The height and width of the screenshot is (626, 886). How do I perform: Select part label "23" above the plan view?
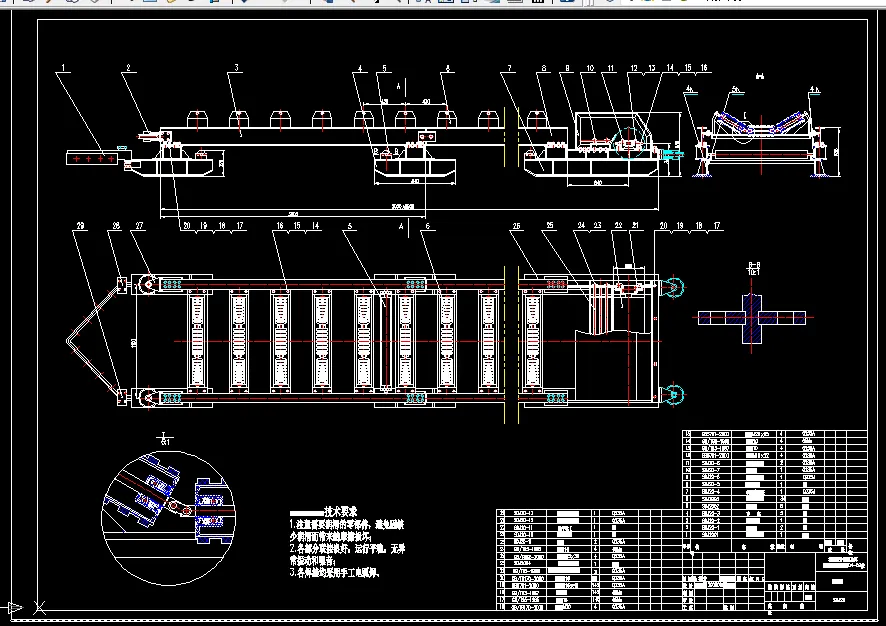click(x=597, y=225)
